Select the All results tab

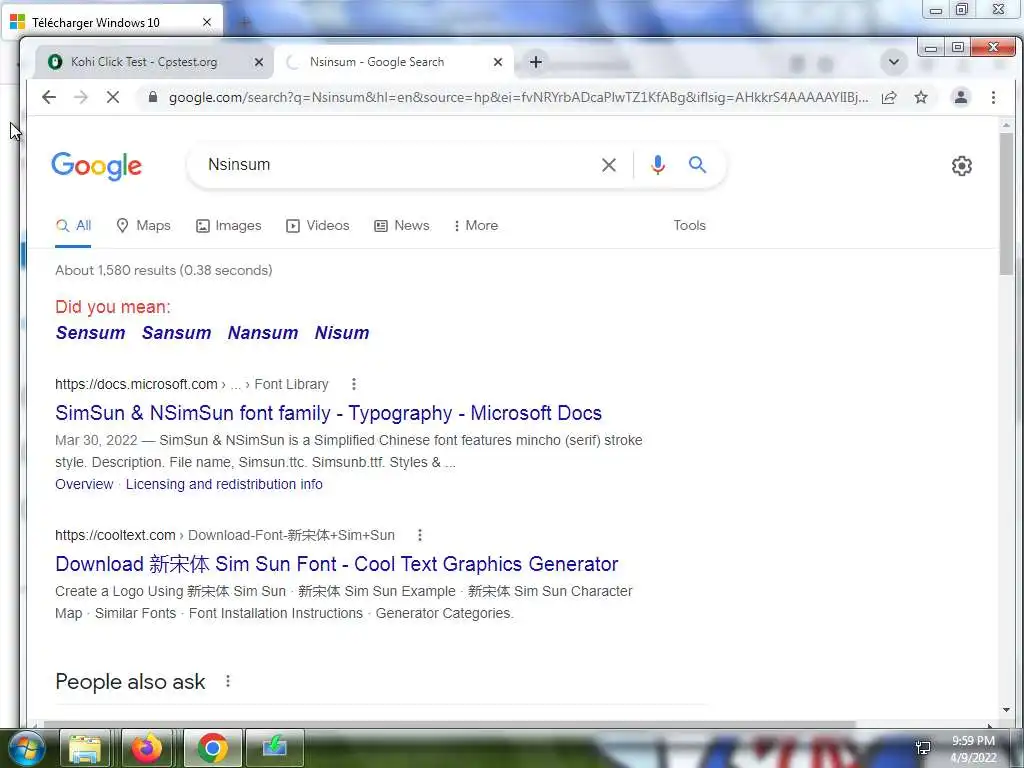point(73,226)
